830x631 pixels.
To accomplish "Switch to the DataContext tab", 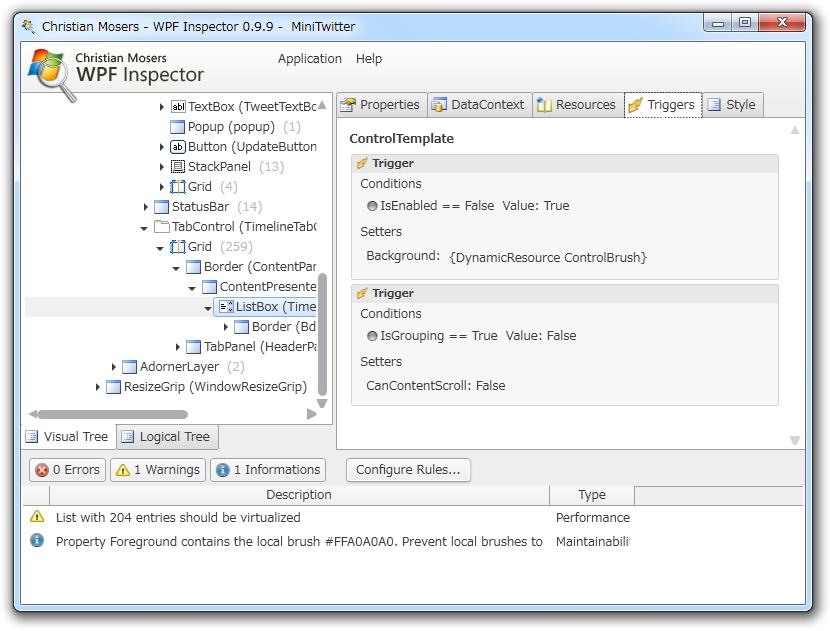I will [x=480, y=105].
